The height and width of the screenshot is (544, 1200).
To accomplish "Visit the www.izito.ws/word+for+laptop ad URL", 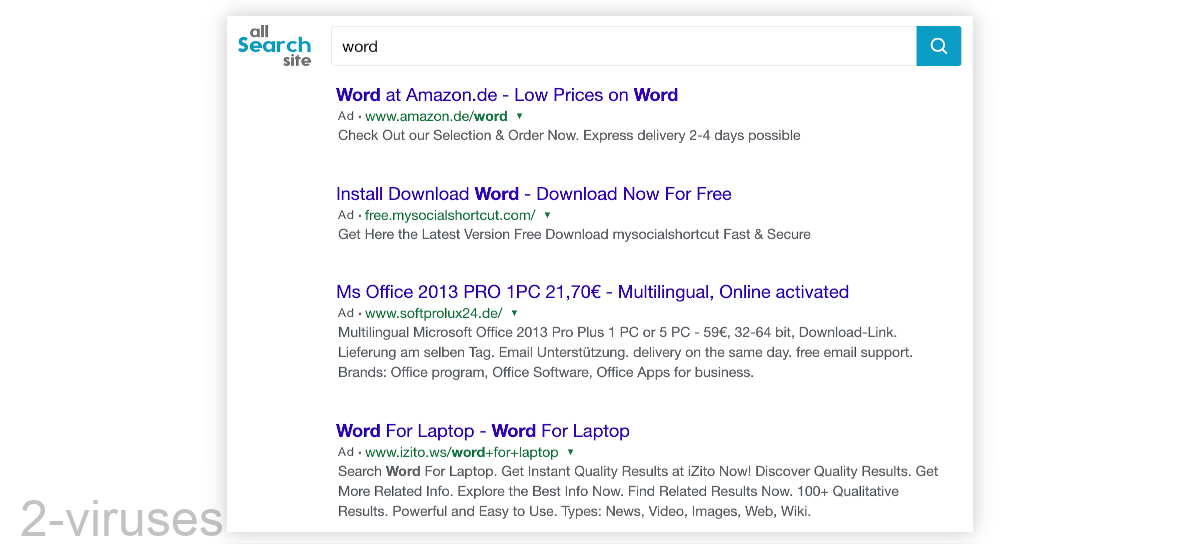I will pyautogui.click(x=462, y=452).
